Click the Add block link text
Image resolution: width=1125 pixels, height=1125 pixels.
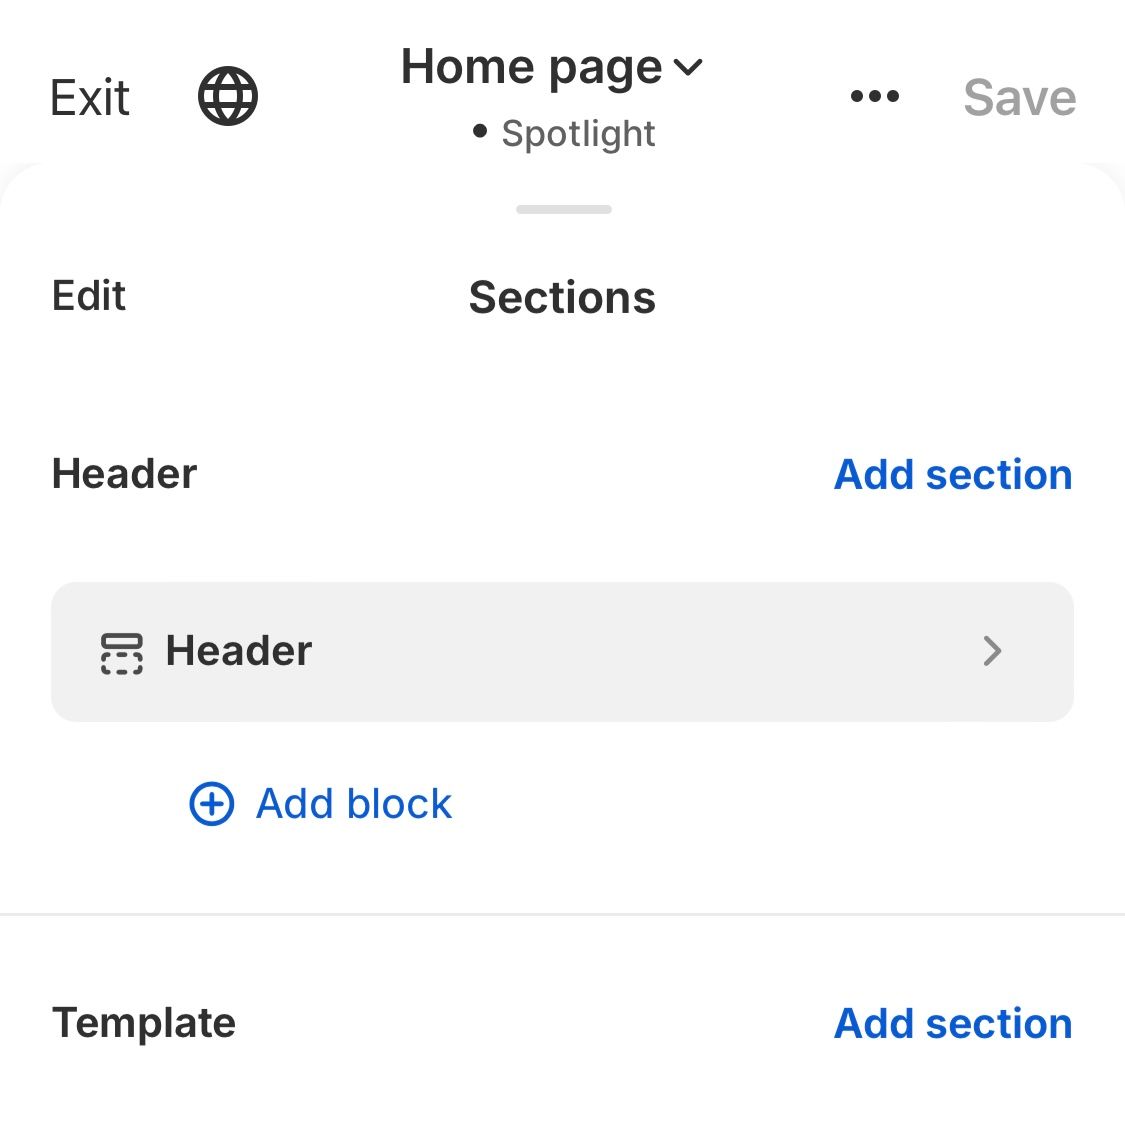(354, 804)
